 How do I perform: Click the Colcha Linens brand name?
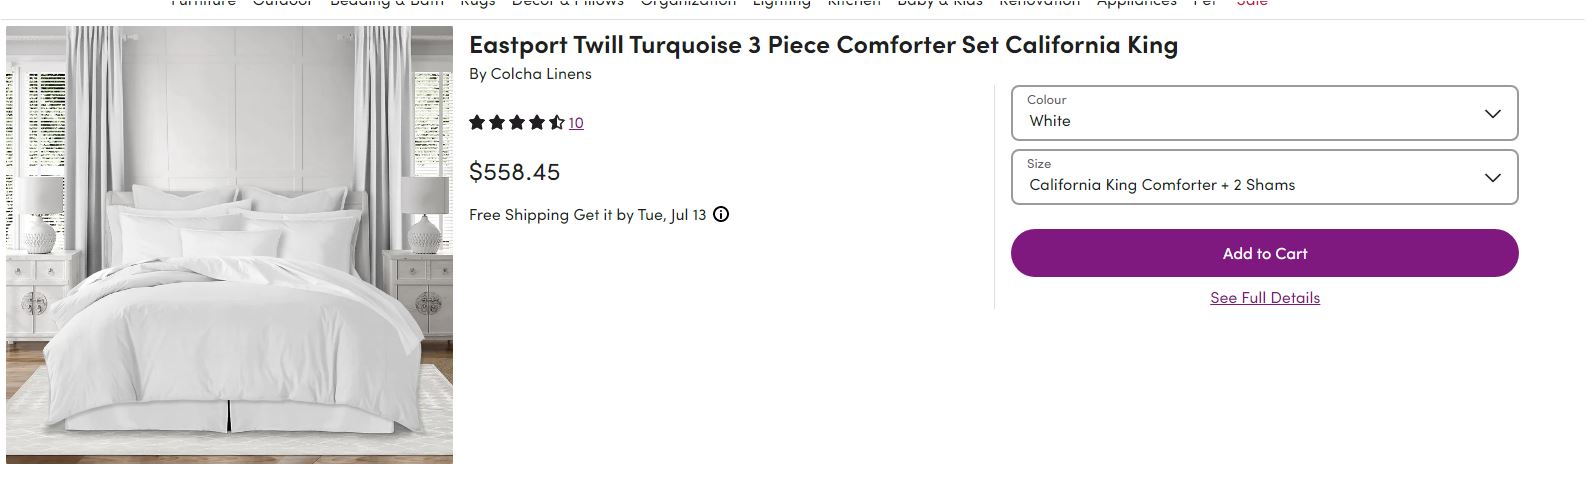541,74
